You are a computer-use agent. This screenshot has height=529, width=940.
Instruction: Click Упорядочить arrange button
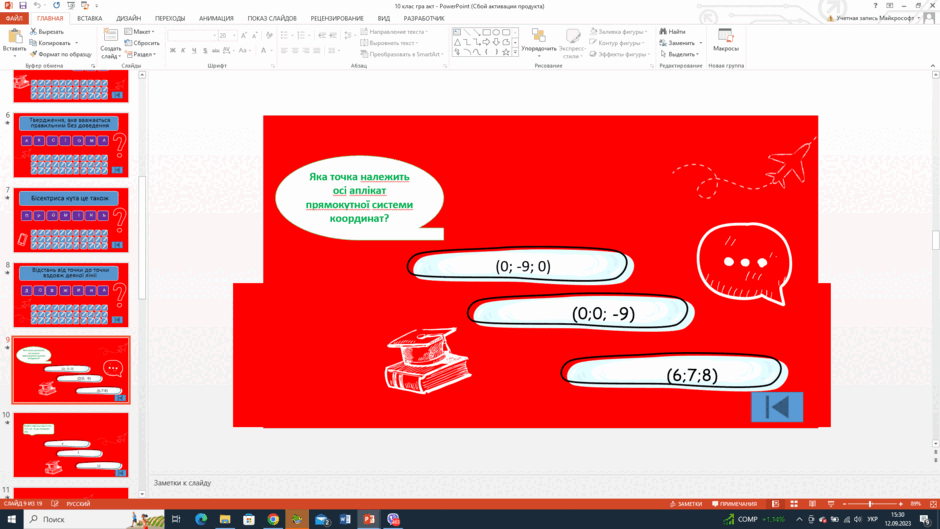point(538,43)
